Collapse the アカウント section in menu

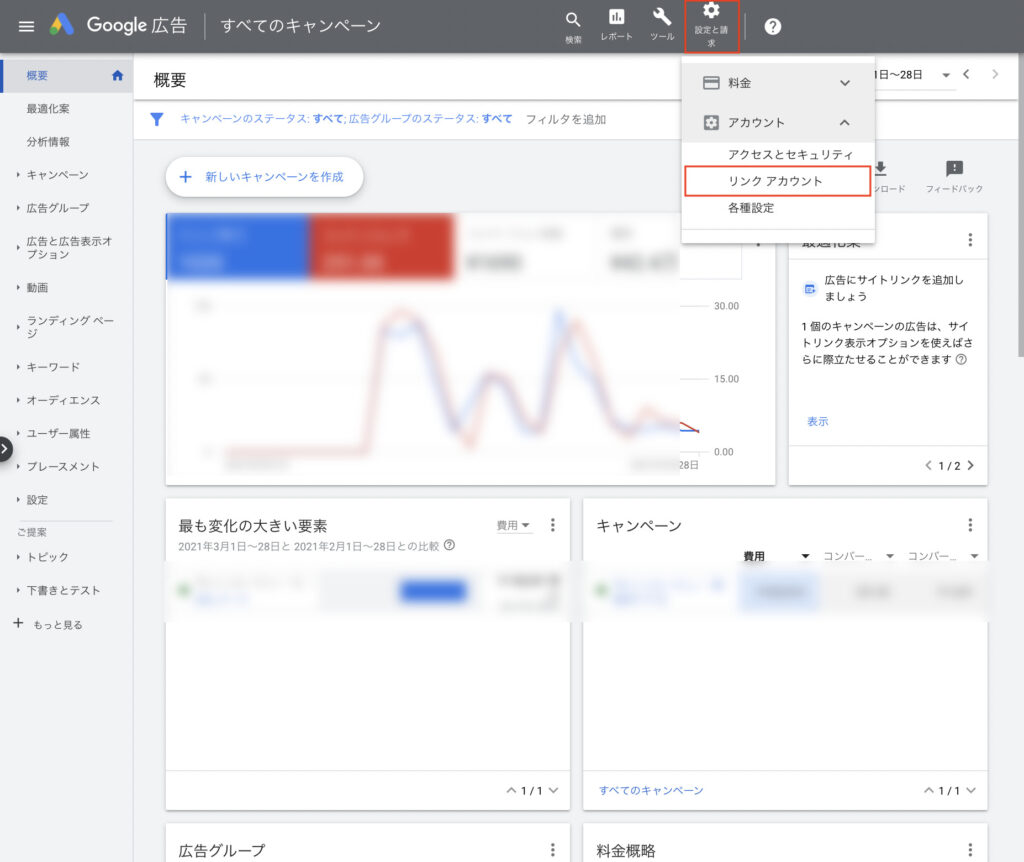pos(844,122)
